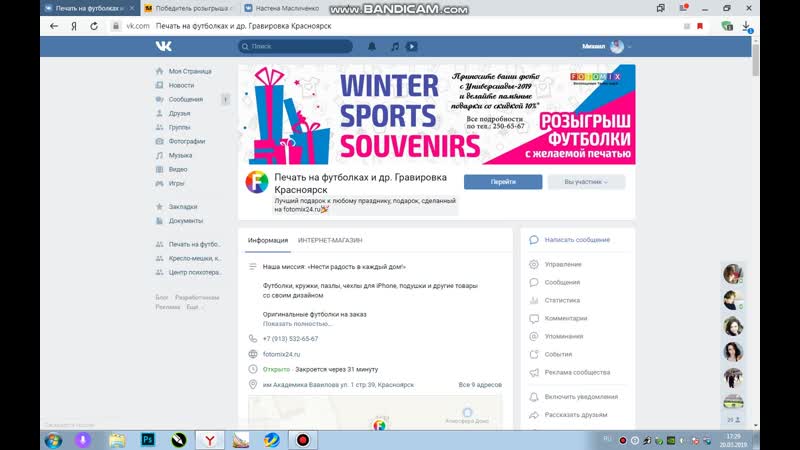Open Кресло-мешки group shortcut in sidebar
Viewport: 800px width, 450px height.
[194, 258]
